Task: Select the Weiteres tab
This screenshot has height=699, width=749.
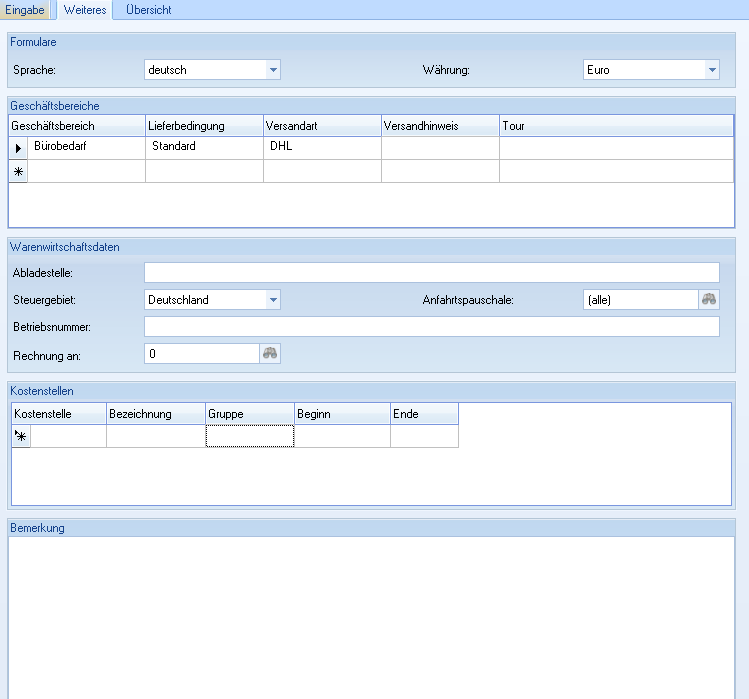Action: (85, 10)
